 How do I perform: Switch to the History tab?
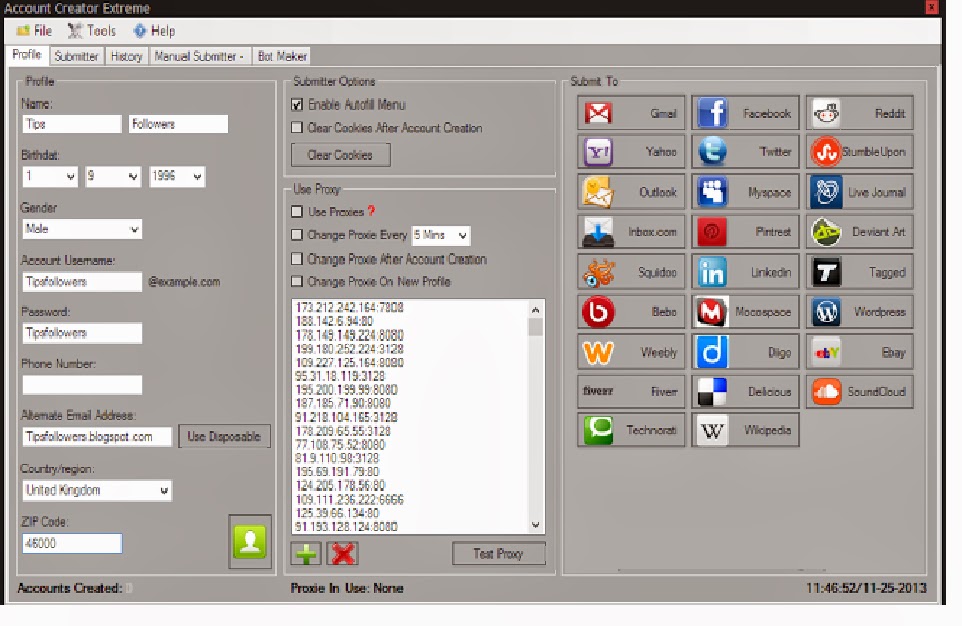126,56
